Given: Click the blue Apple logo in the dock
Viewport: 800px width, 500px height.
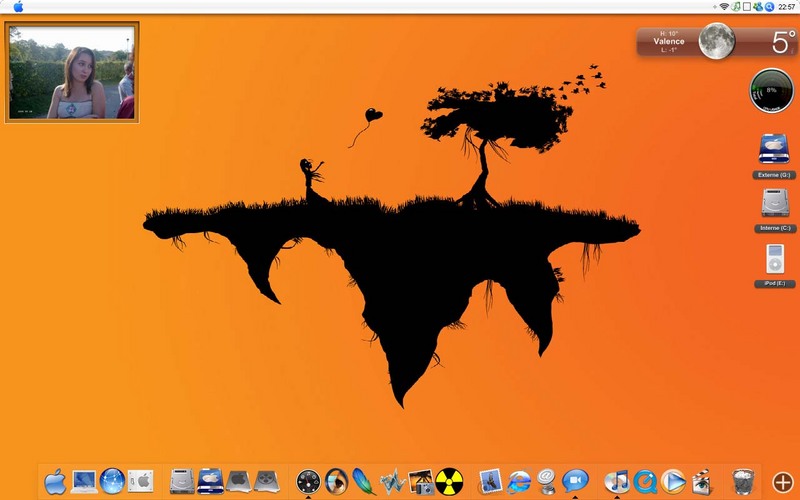Looking at the screenshot, I should point(55,482).
